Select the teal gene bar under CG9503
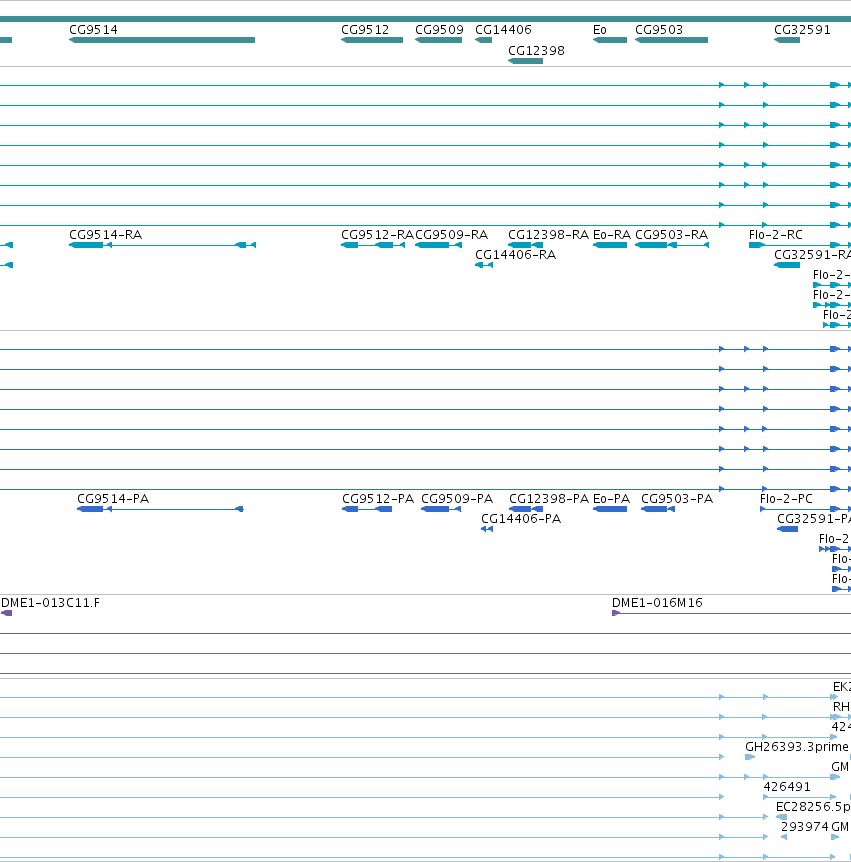Image resolution: width=851 pixels, height=862 pixels. (671, 40)
